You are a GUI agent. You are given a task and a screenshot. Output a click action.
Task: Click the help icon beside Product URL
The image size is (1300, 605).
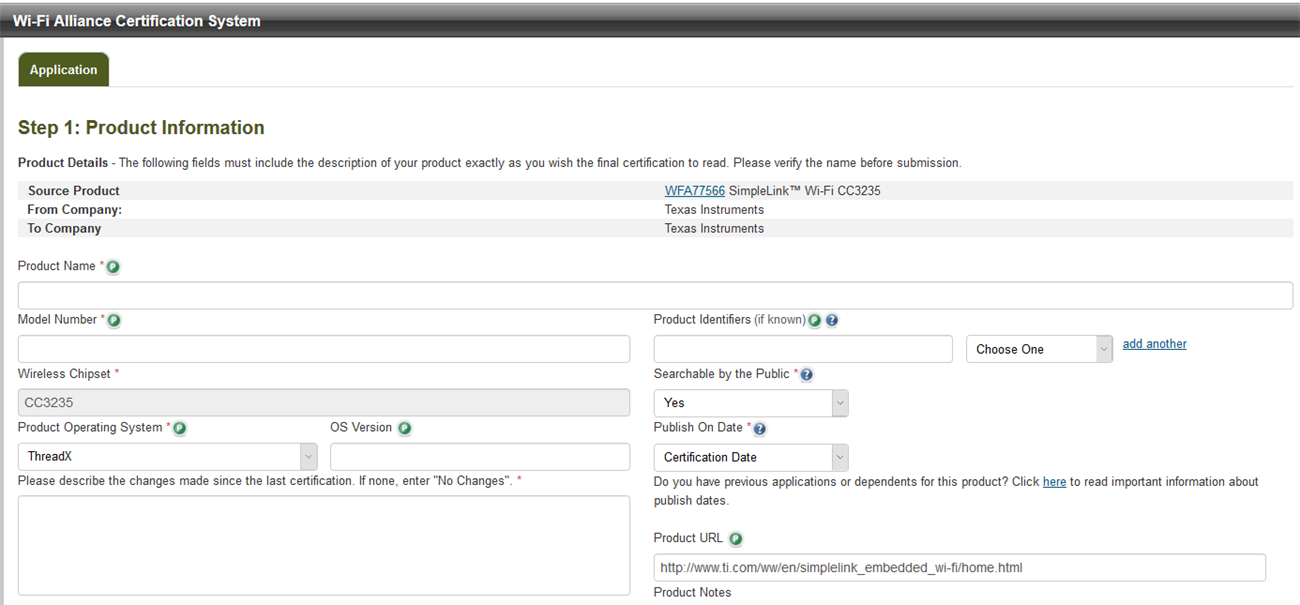[736, 539]
